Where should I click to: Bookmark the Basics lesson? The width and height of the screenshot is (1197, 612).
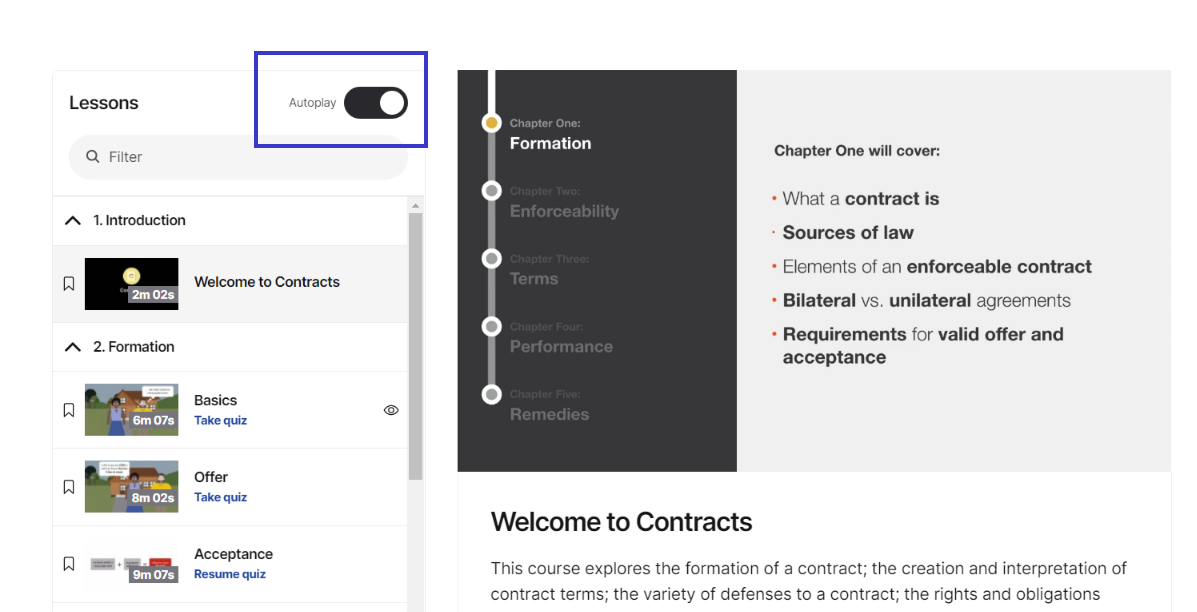69,410
